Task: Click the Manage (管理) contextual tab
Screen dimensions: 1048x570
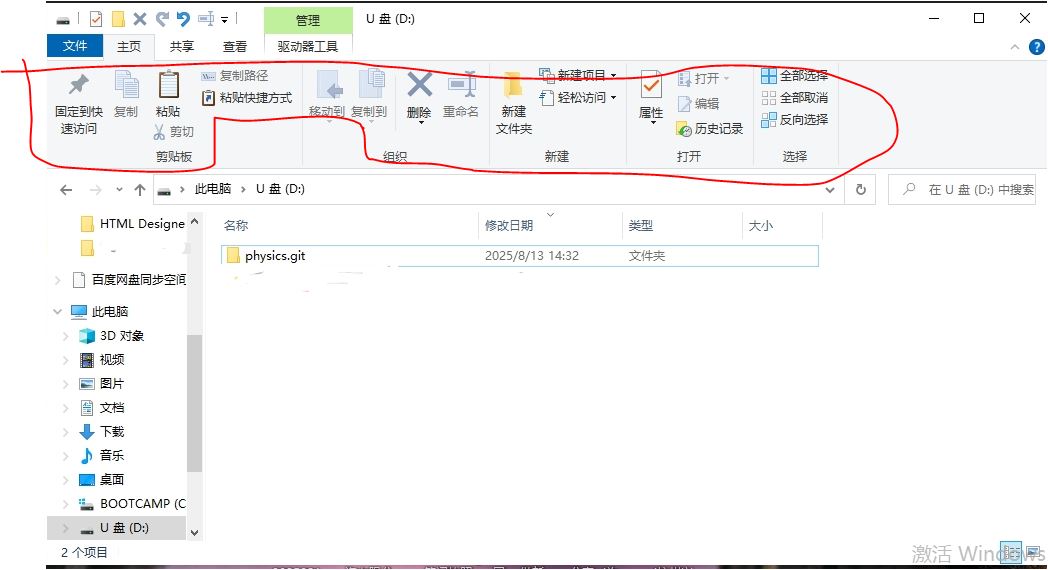Action: 308,20
